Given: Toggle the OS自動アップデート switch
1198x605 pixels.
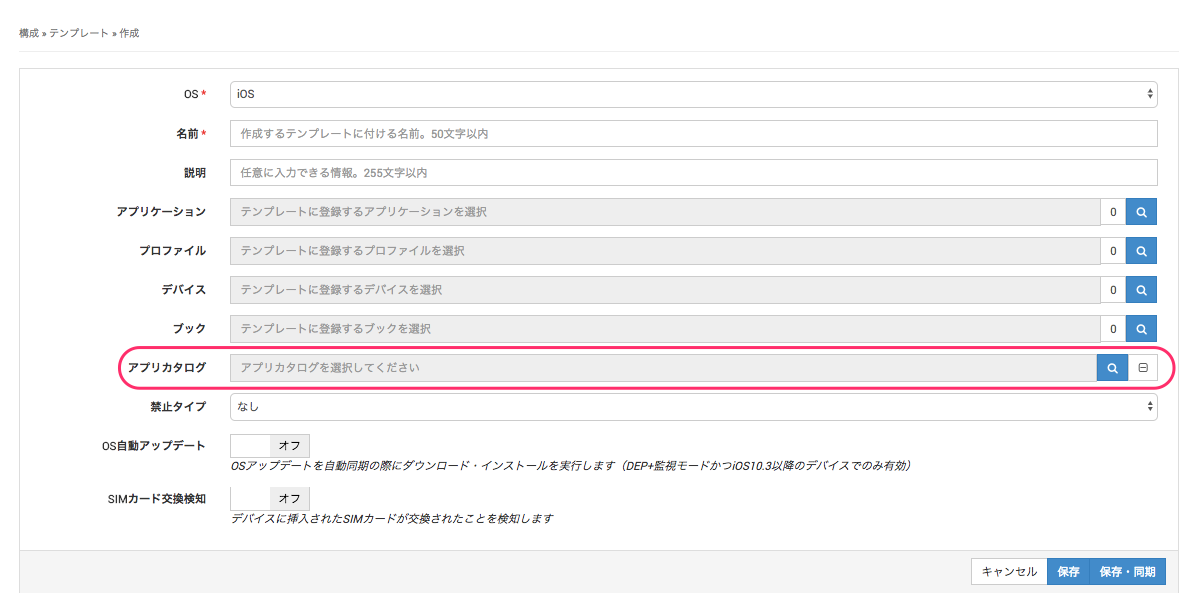Looking at the screenshot, I should point(270,446).
